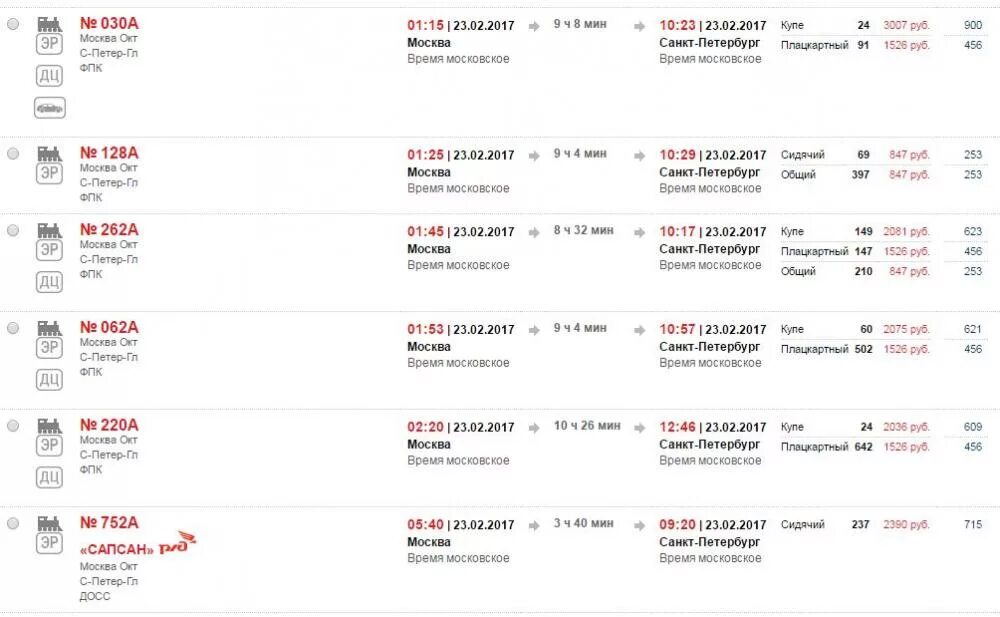Click Купе price 3007 руб. for train 030А
This screenshot has width=1000, height=617.
coord(906,26)
